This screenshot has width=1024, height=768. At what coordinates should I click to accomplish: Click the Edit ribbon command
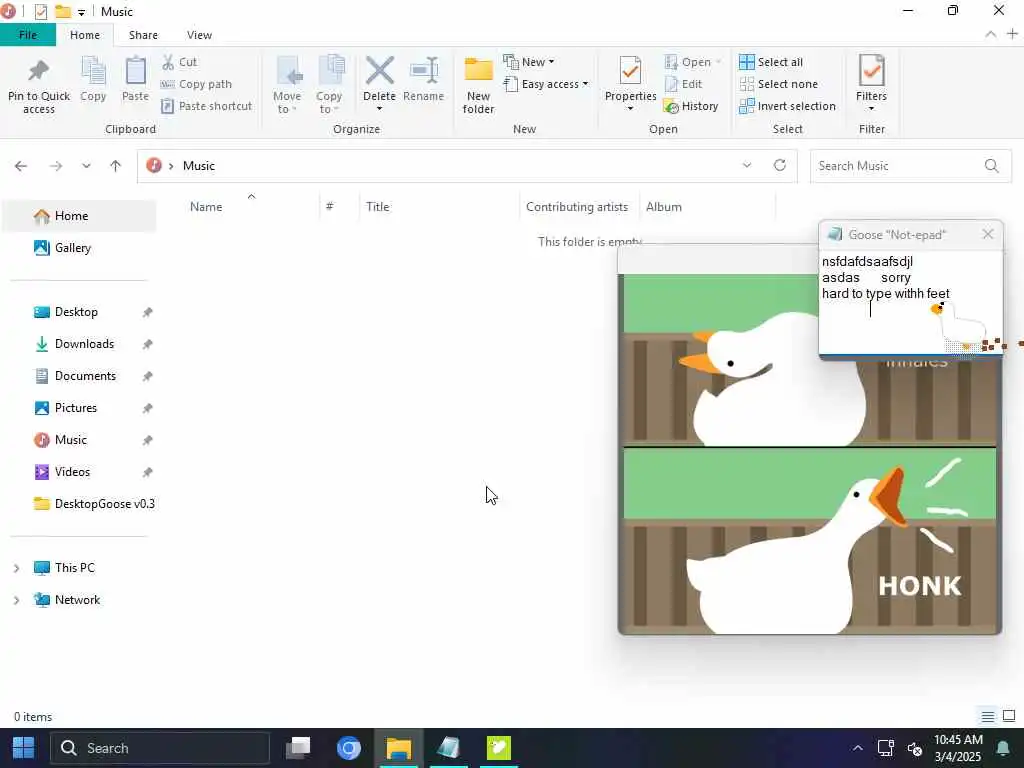(683, 84)
